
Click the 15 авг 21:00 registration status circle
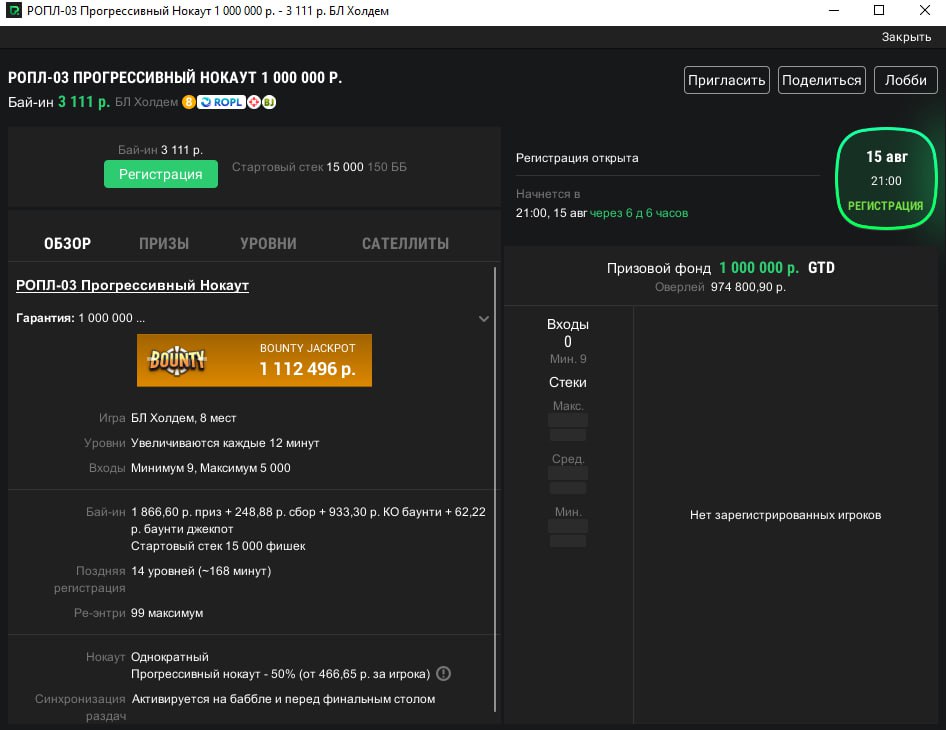(x=886, y=179)
